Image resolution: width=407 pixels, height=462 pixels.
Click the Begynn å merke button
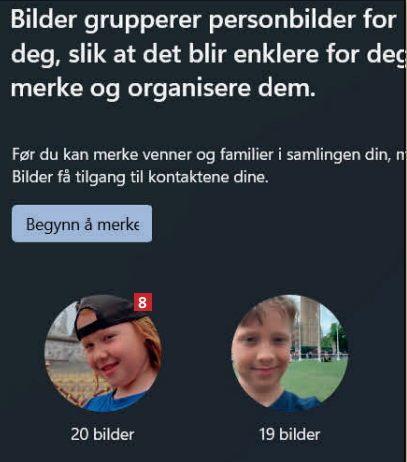coord(82,224)
